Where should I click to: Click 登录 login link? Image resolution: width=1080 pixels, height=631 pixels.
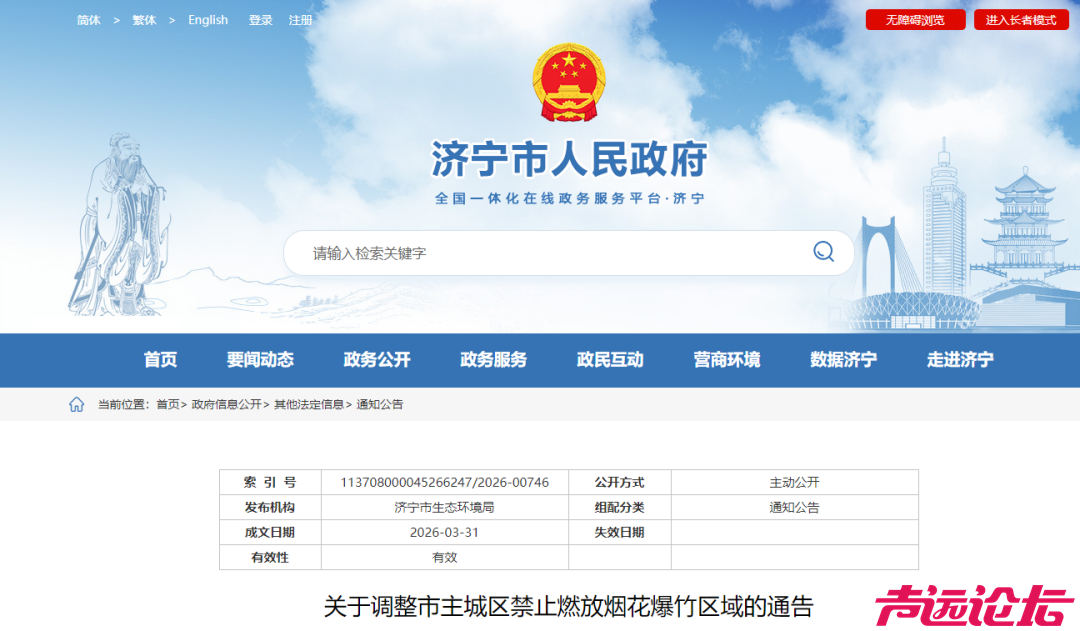(x=259, y=19)
